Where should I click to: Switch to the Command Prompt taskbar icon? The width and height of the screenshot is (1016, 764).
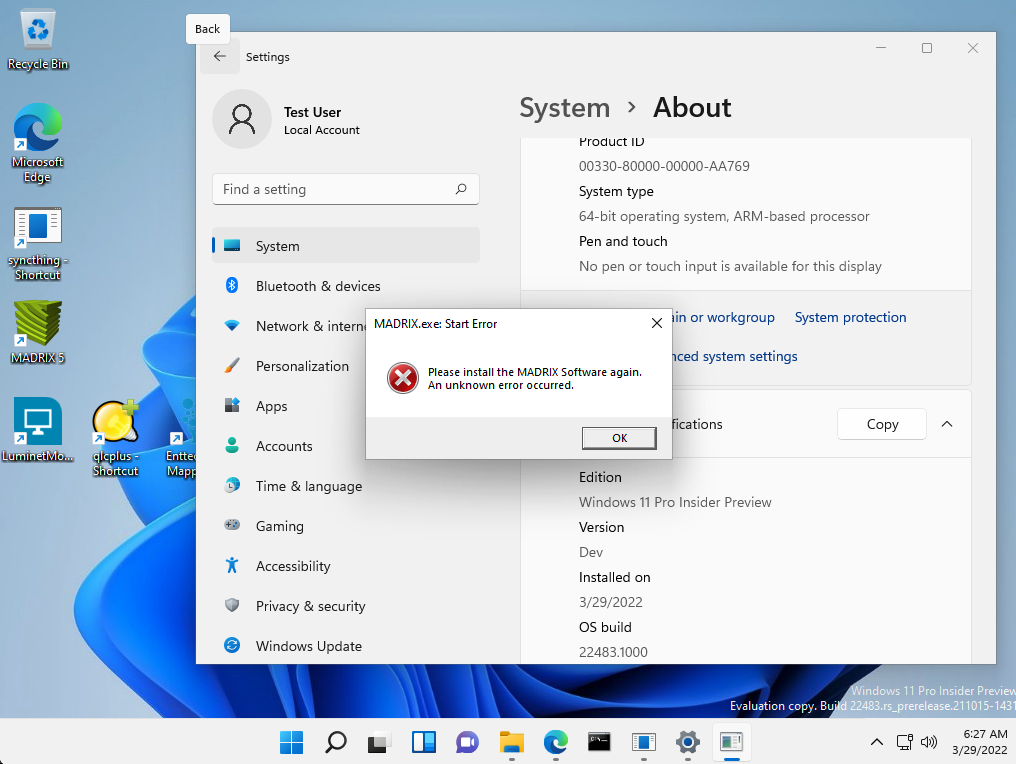click(599, 742)
